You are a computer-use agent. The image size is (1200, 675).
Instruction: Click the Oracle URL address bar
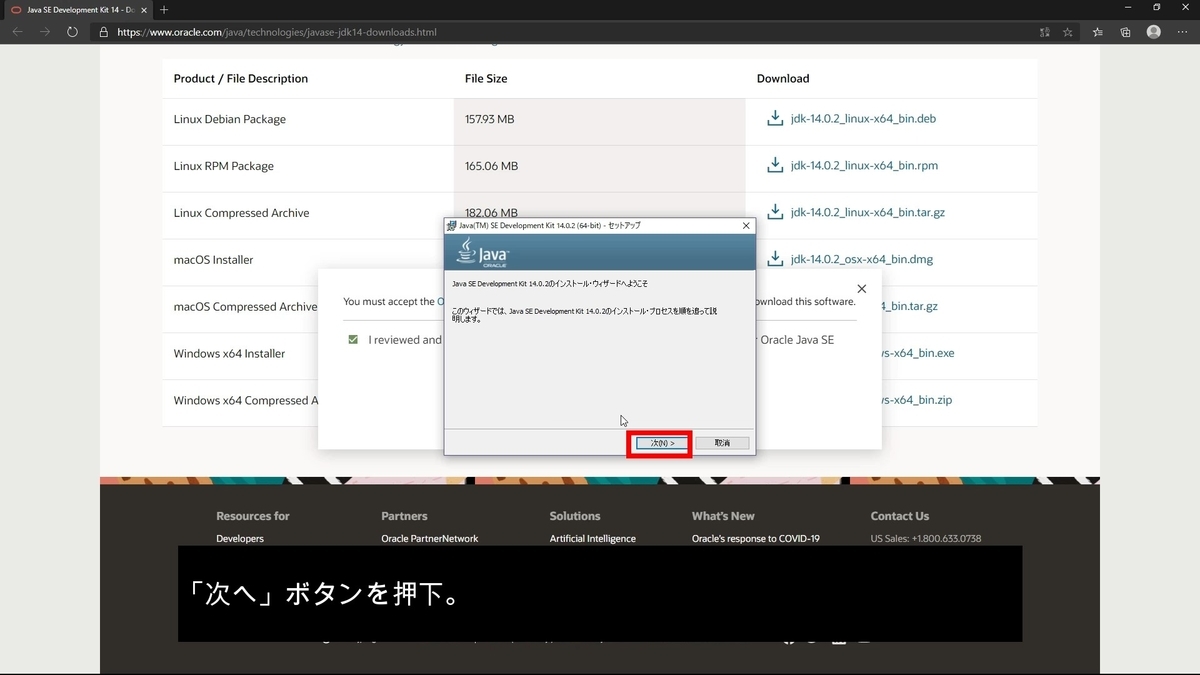click(x=560, y=32)
